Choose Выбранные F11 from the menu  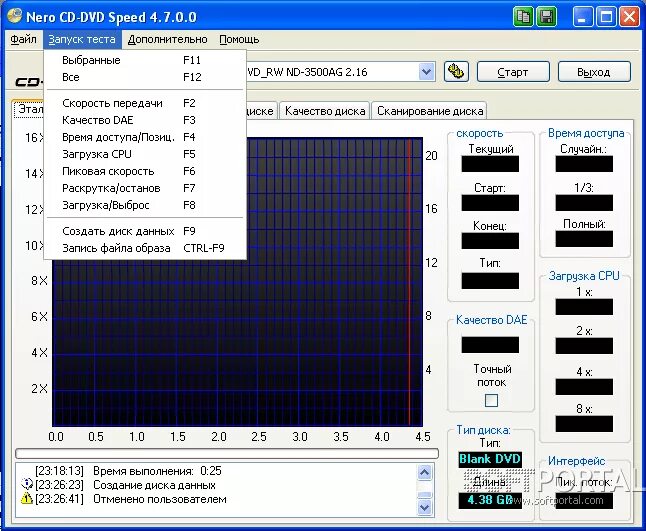(x=145, y=60)
